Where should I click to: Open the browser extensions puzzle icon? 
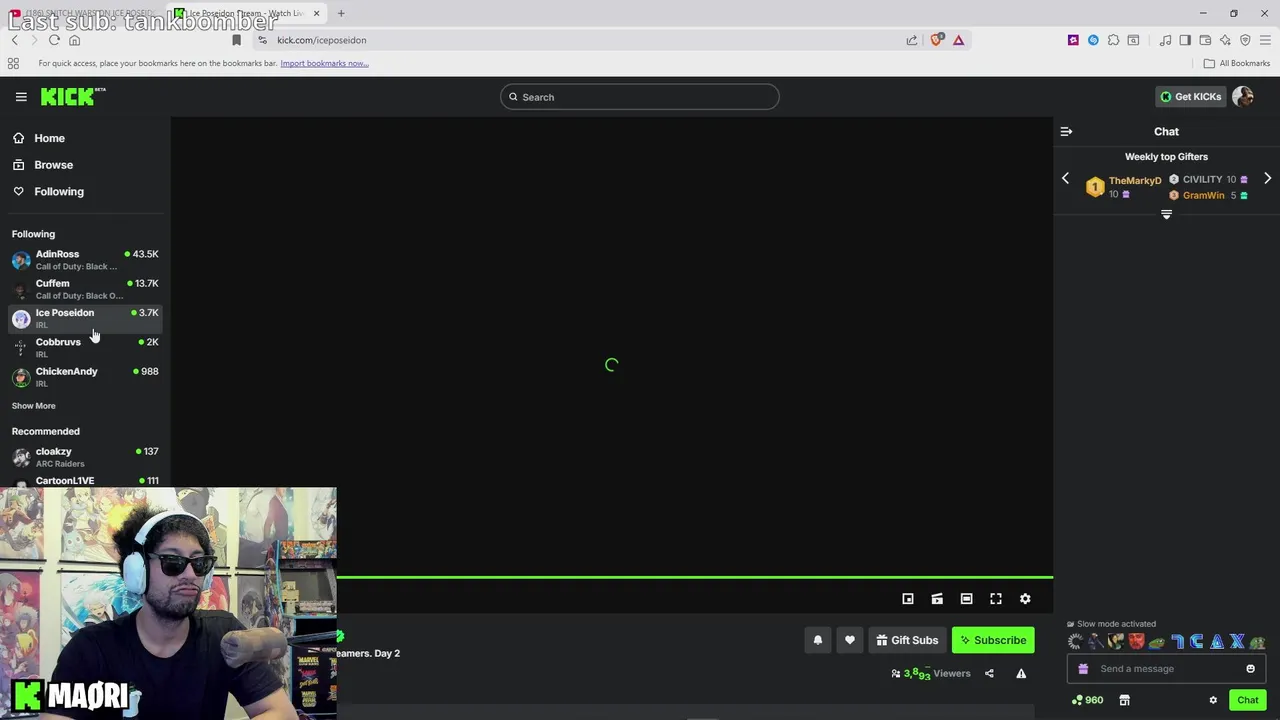[x=1113, y=40]
